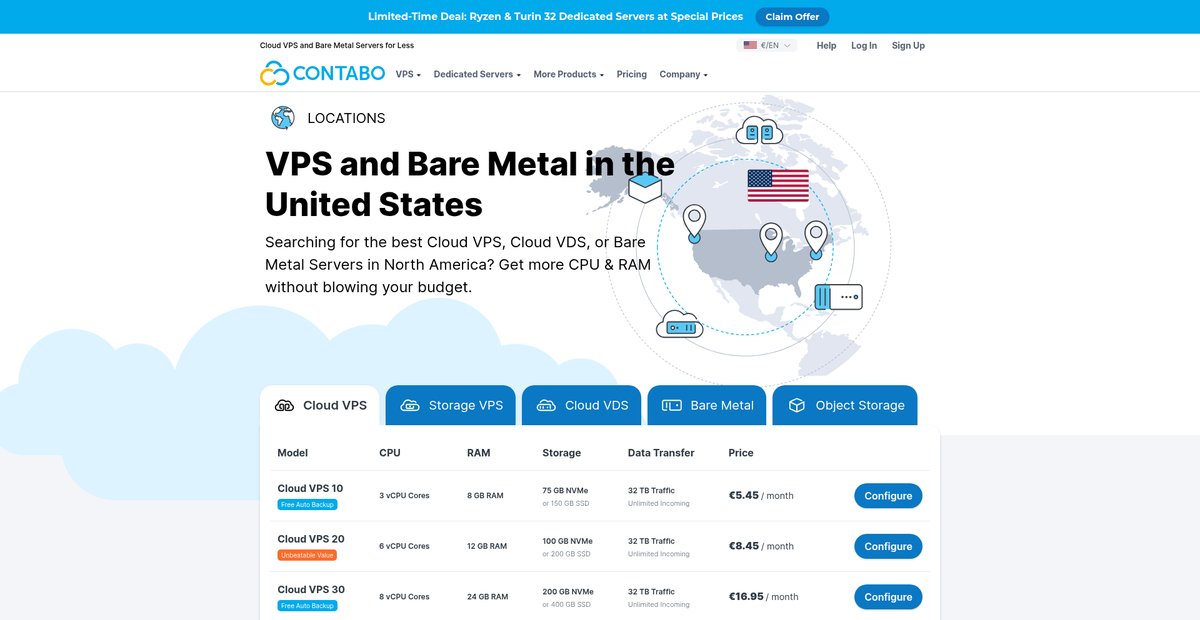Click the west coast location pin on map
This screenshot has width=1200, height=620.
pos(694,223)
